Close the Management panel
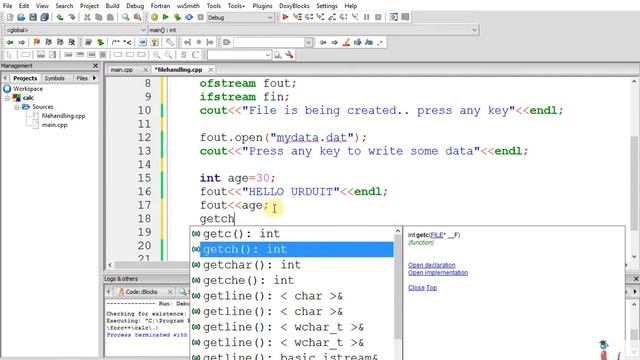 click(96, 66)
